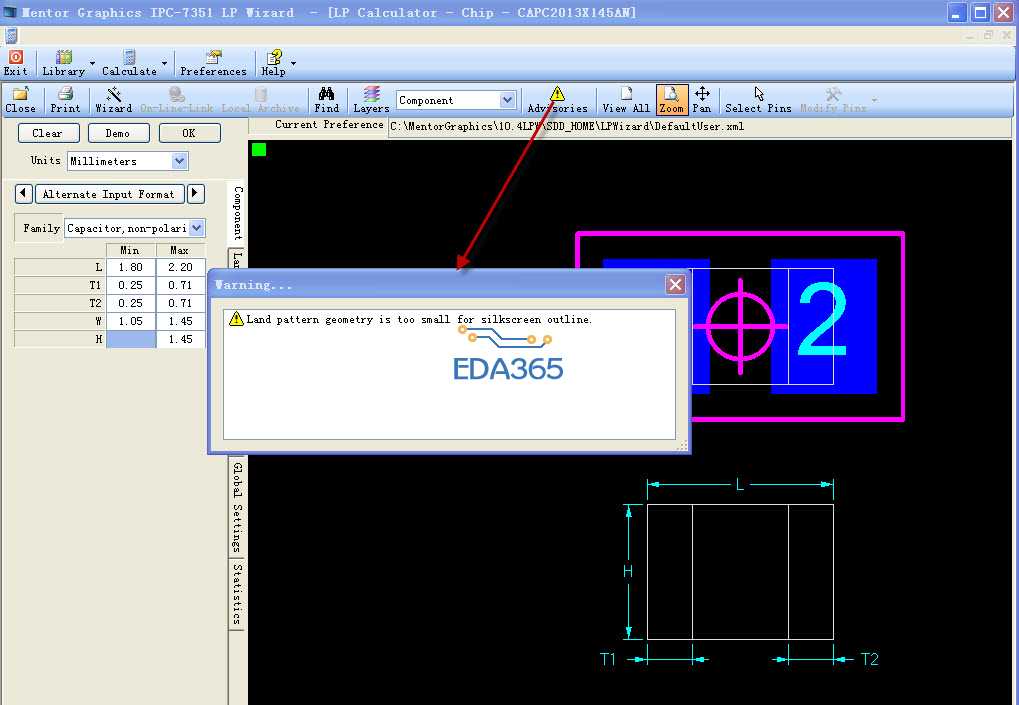The image size is (1019, 705).
Task: Switch to the Component side tab
Action: [x=238, y=213]
